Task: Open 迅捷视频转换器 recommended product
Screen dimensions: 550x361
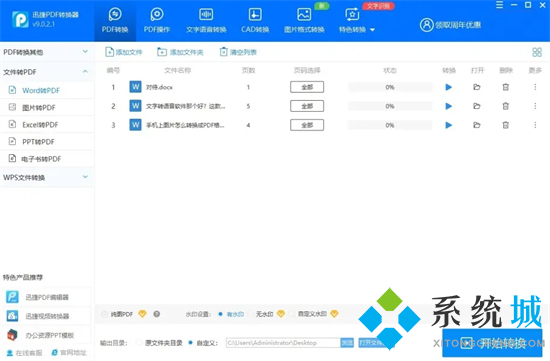Action: point(46,316)
